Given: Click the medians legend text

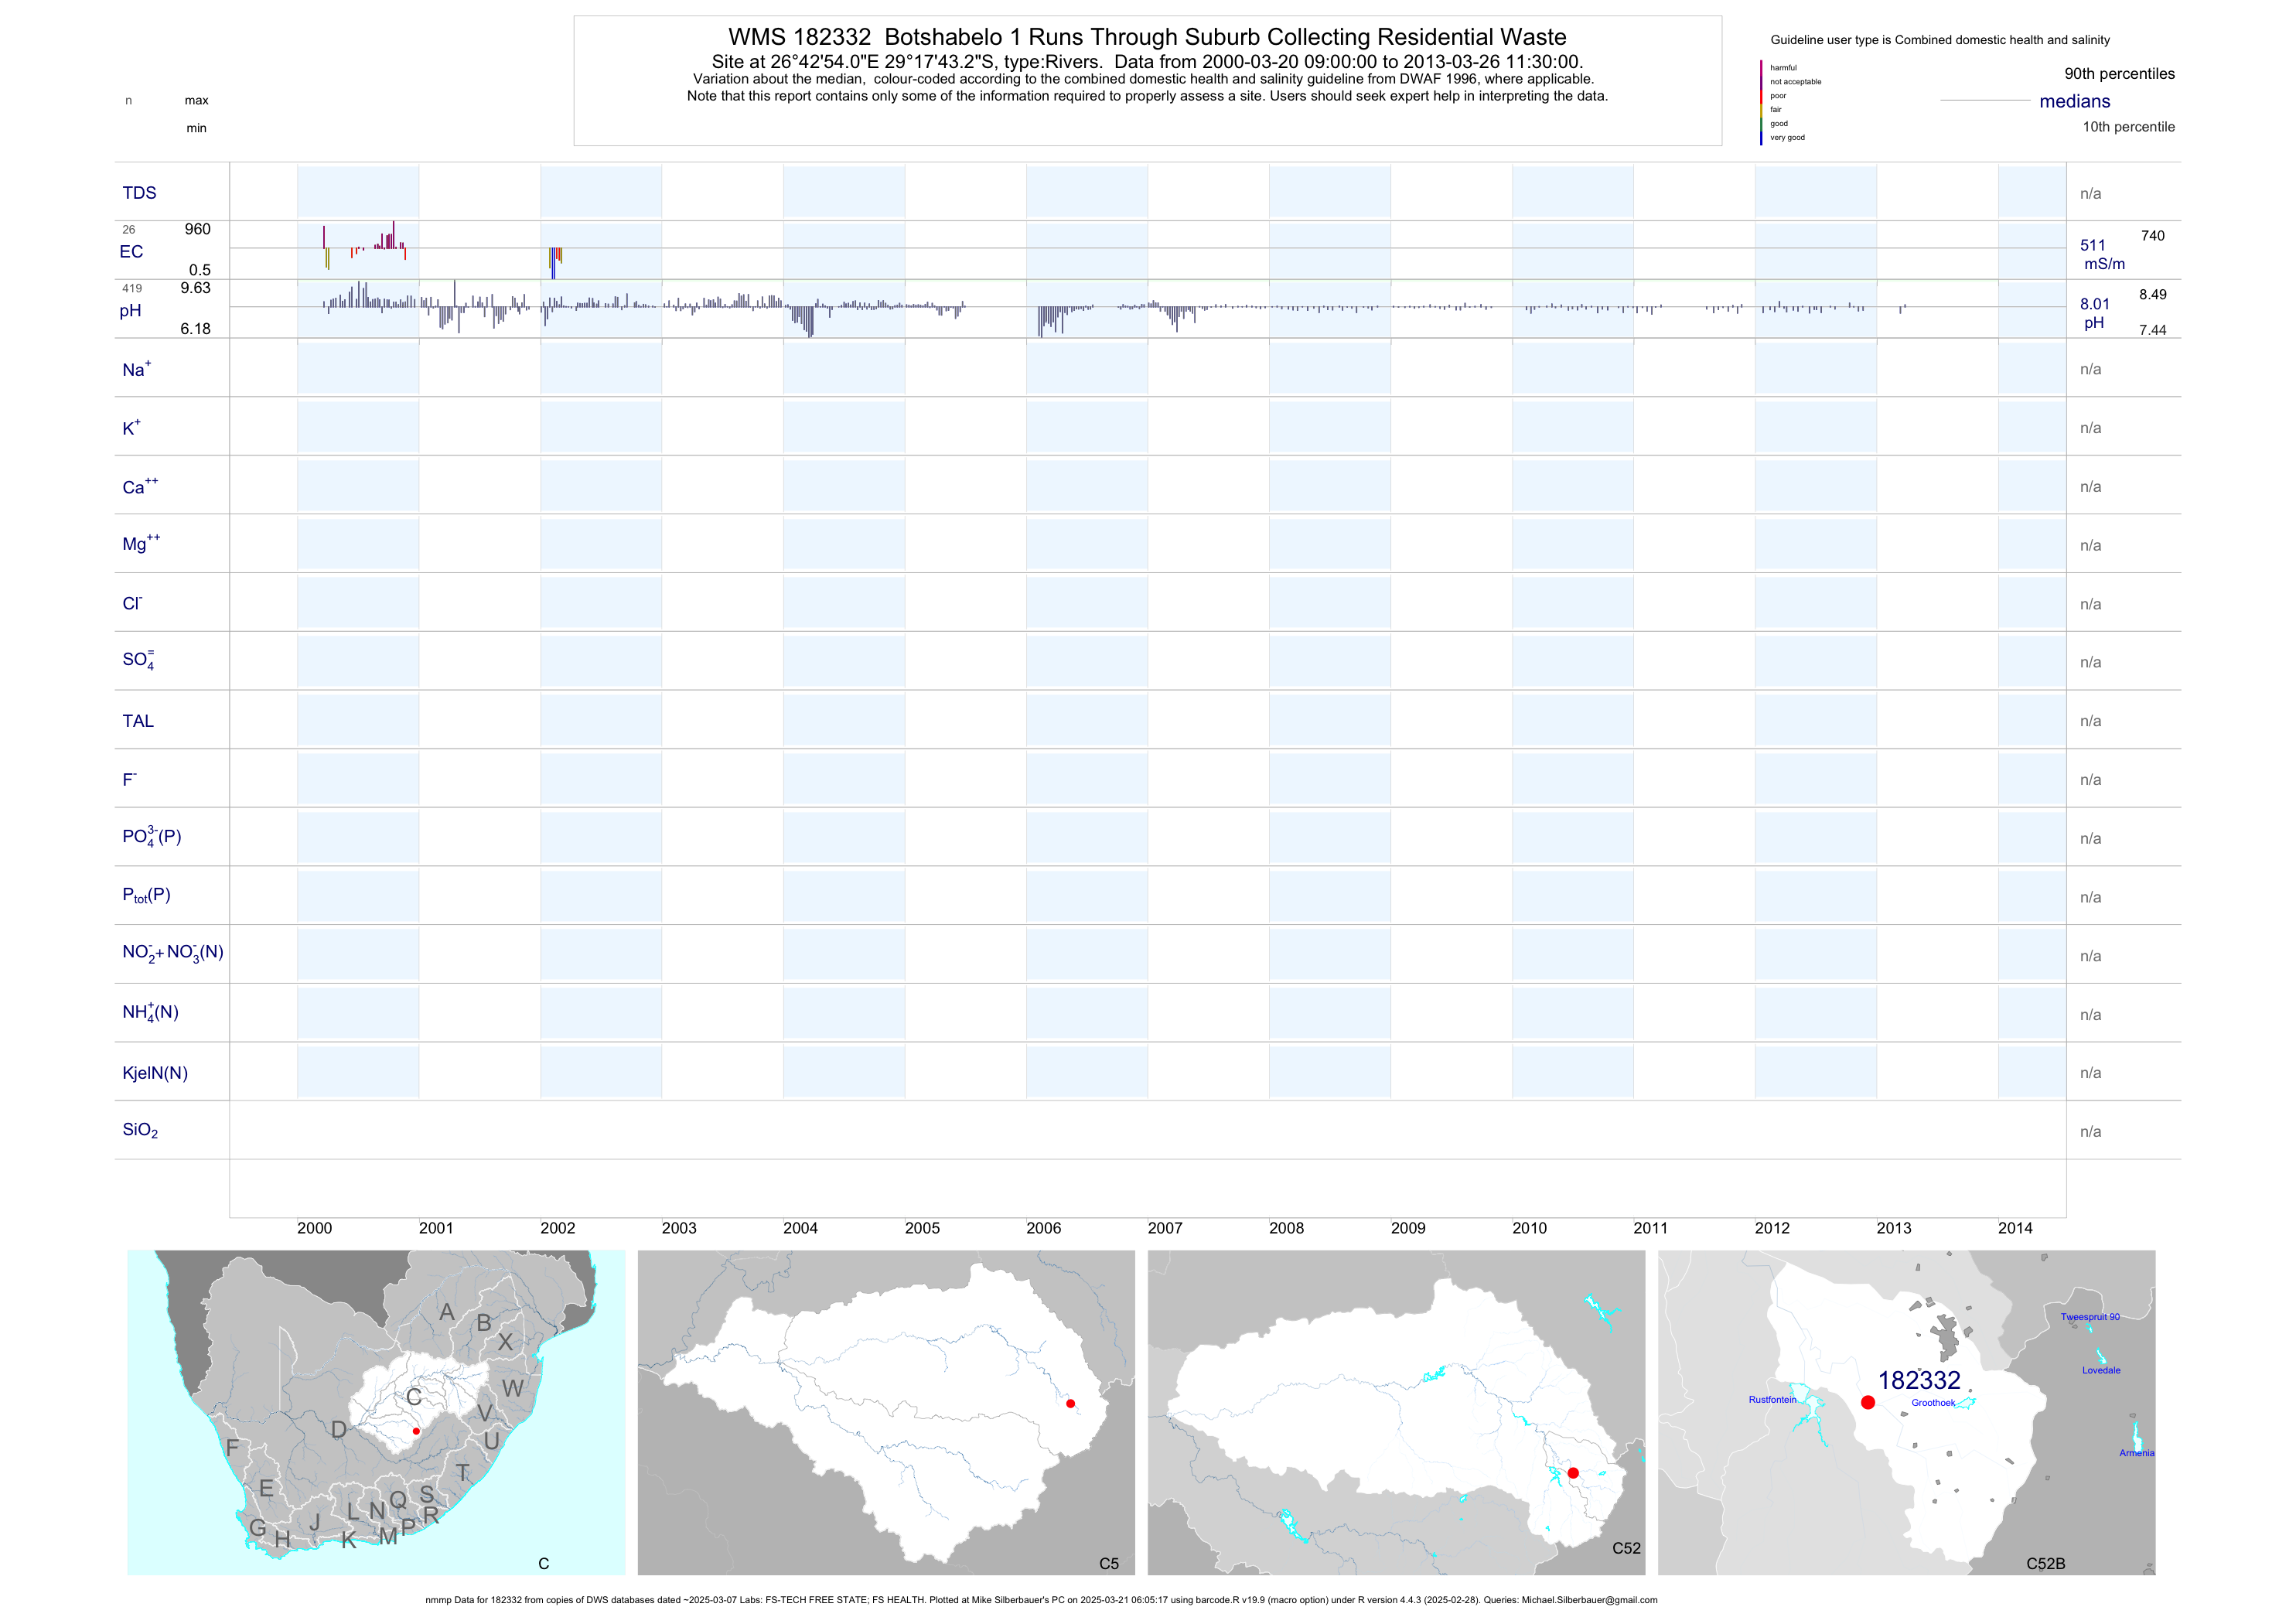Looking at the screenshot, I should point(2074,101).
